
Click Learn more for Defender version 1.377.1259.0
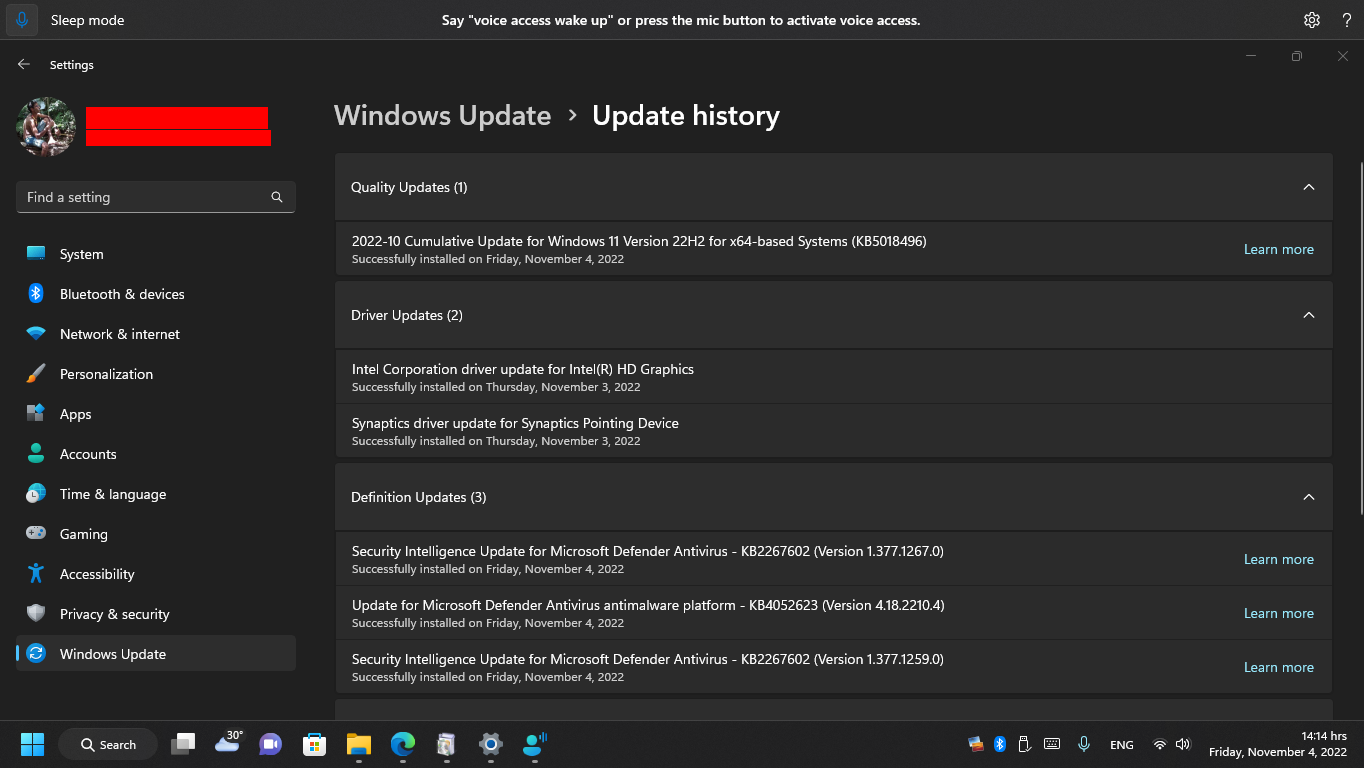coord(1279,667)
